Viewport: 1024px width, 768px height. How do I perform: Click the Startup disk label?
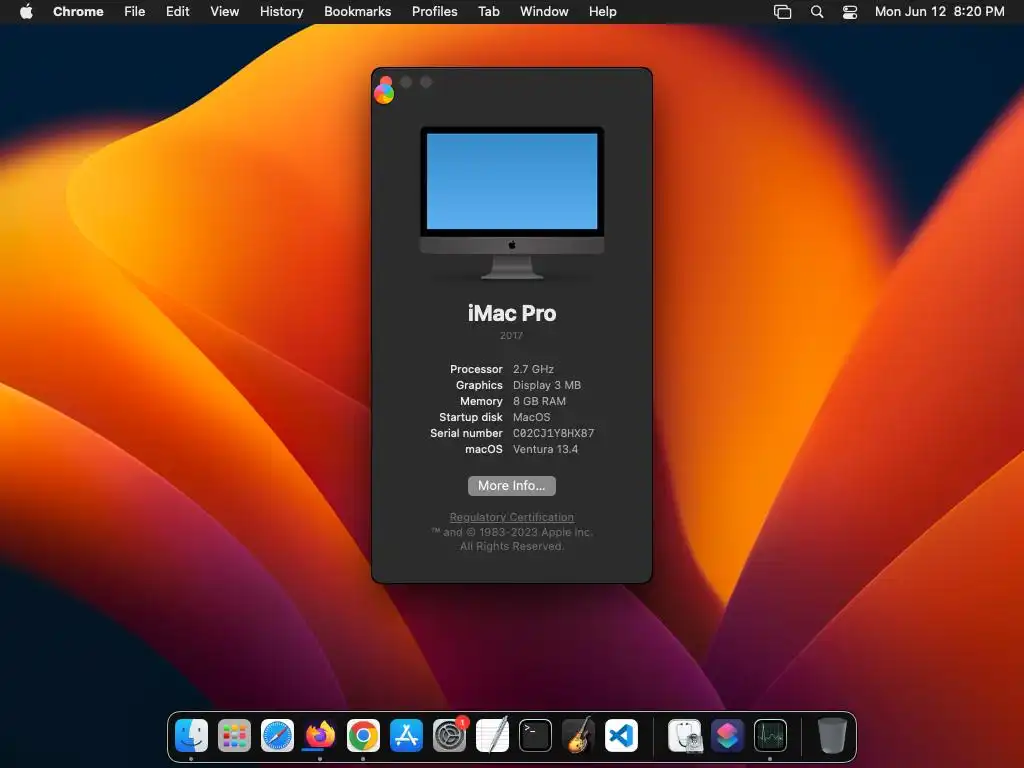(471, 417)
